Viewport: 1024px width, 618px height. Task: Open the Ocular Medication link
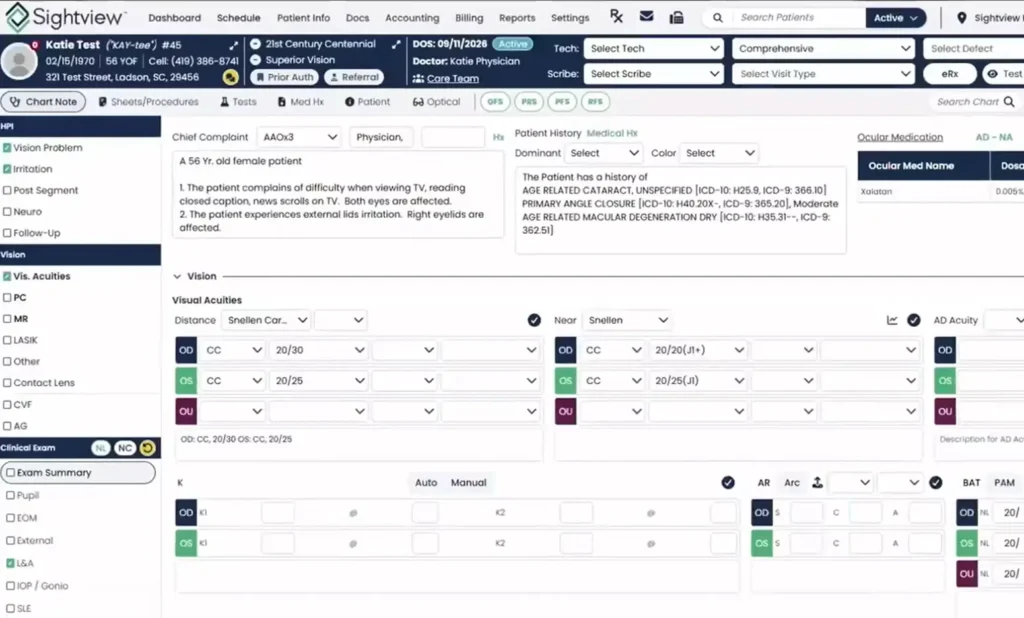click(900, 137)
